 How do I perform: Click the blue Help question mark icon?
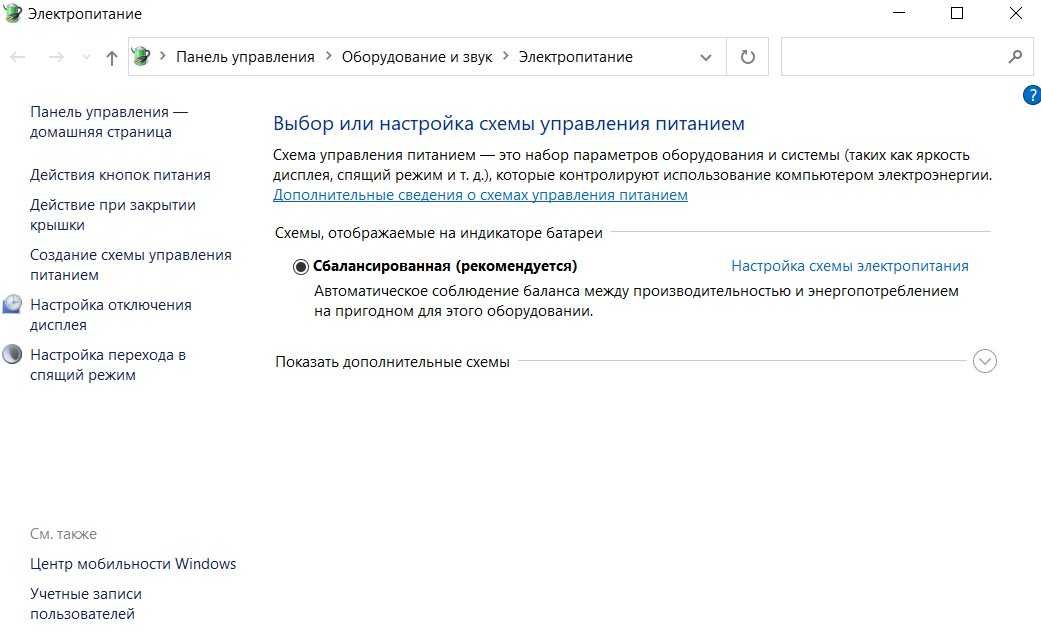tap(1032, 96)
